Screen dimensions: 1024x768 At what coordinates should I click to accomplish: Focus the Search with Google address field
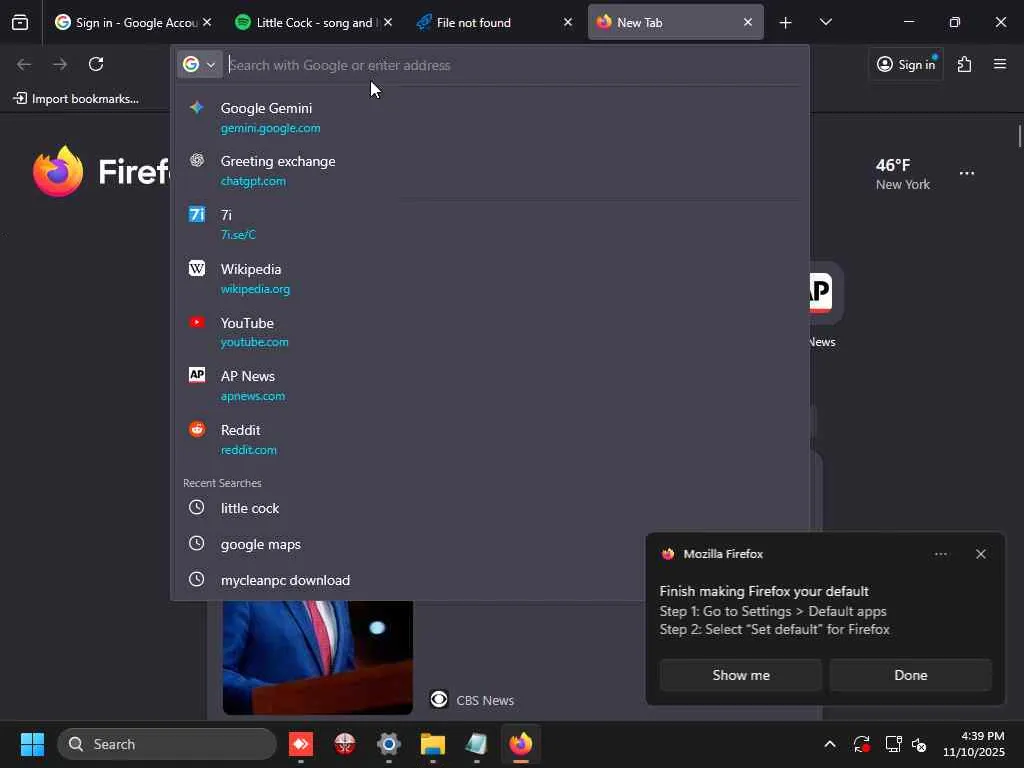click(x=513, y=65)
